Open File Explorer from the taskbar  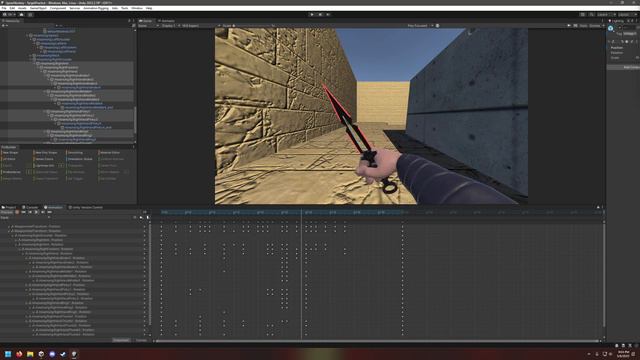[30, 354]
